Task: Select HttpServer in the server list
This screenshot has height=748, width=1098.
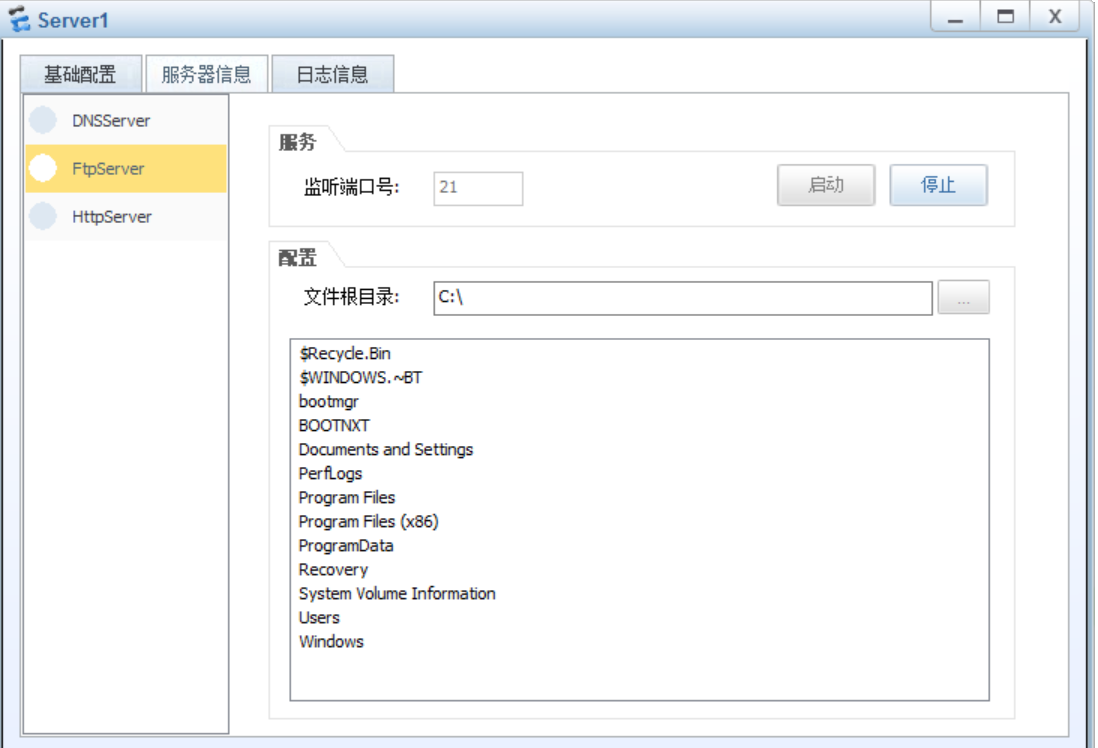Action: pyautogui.click(x=126, y=217)
